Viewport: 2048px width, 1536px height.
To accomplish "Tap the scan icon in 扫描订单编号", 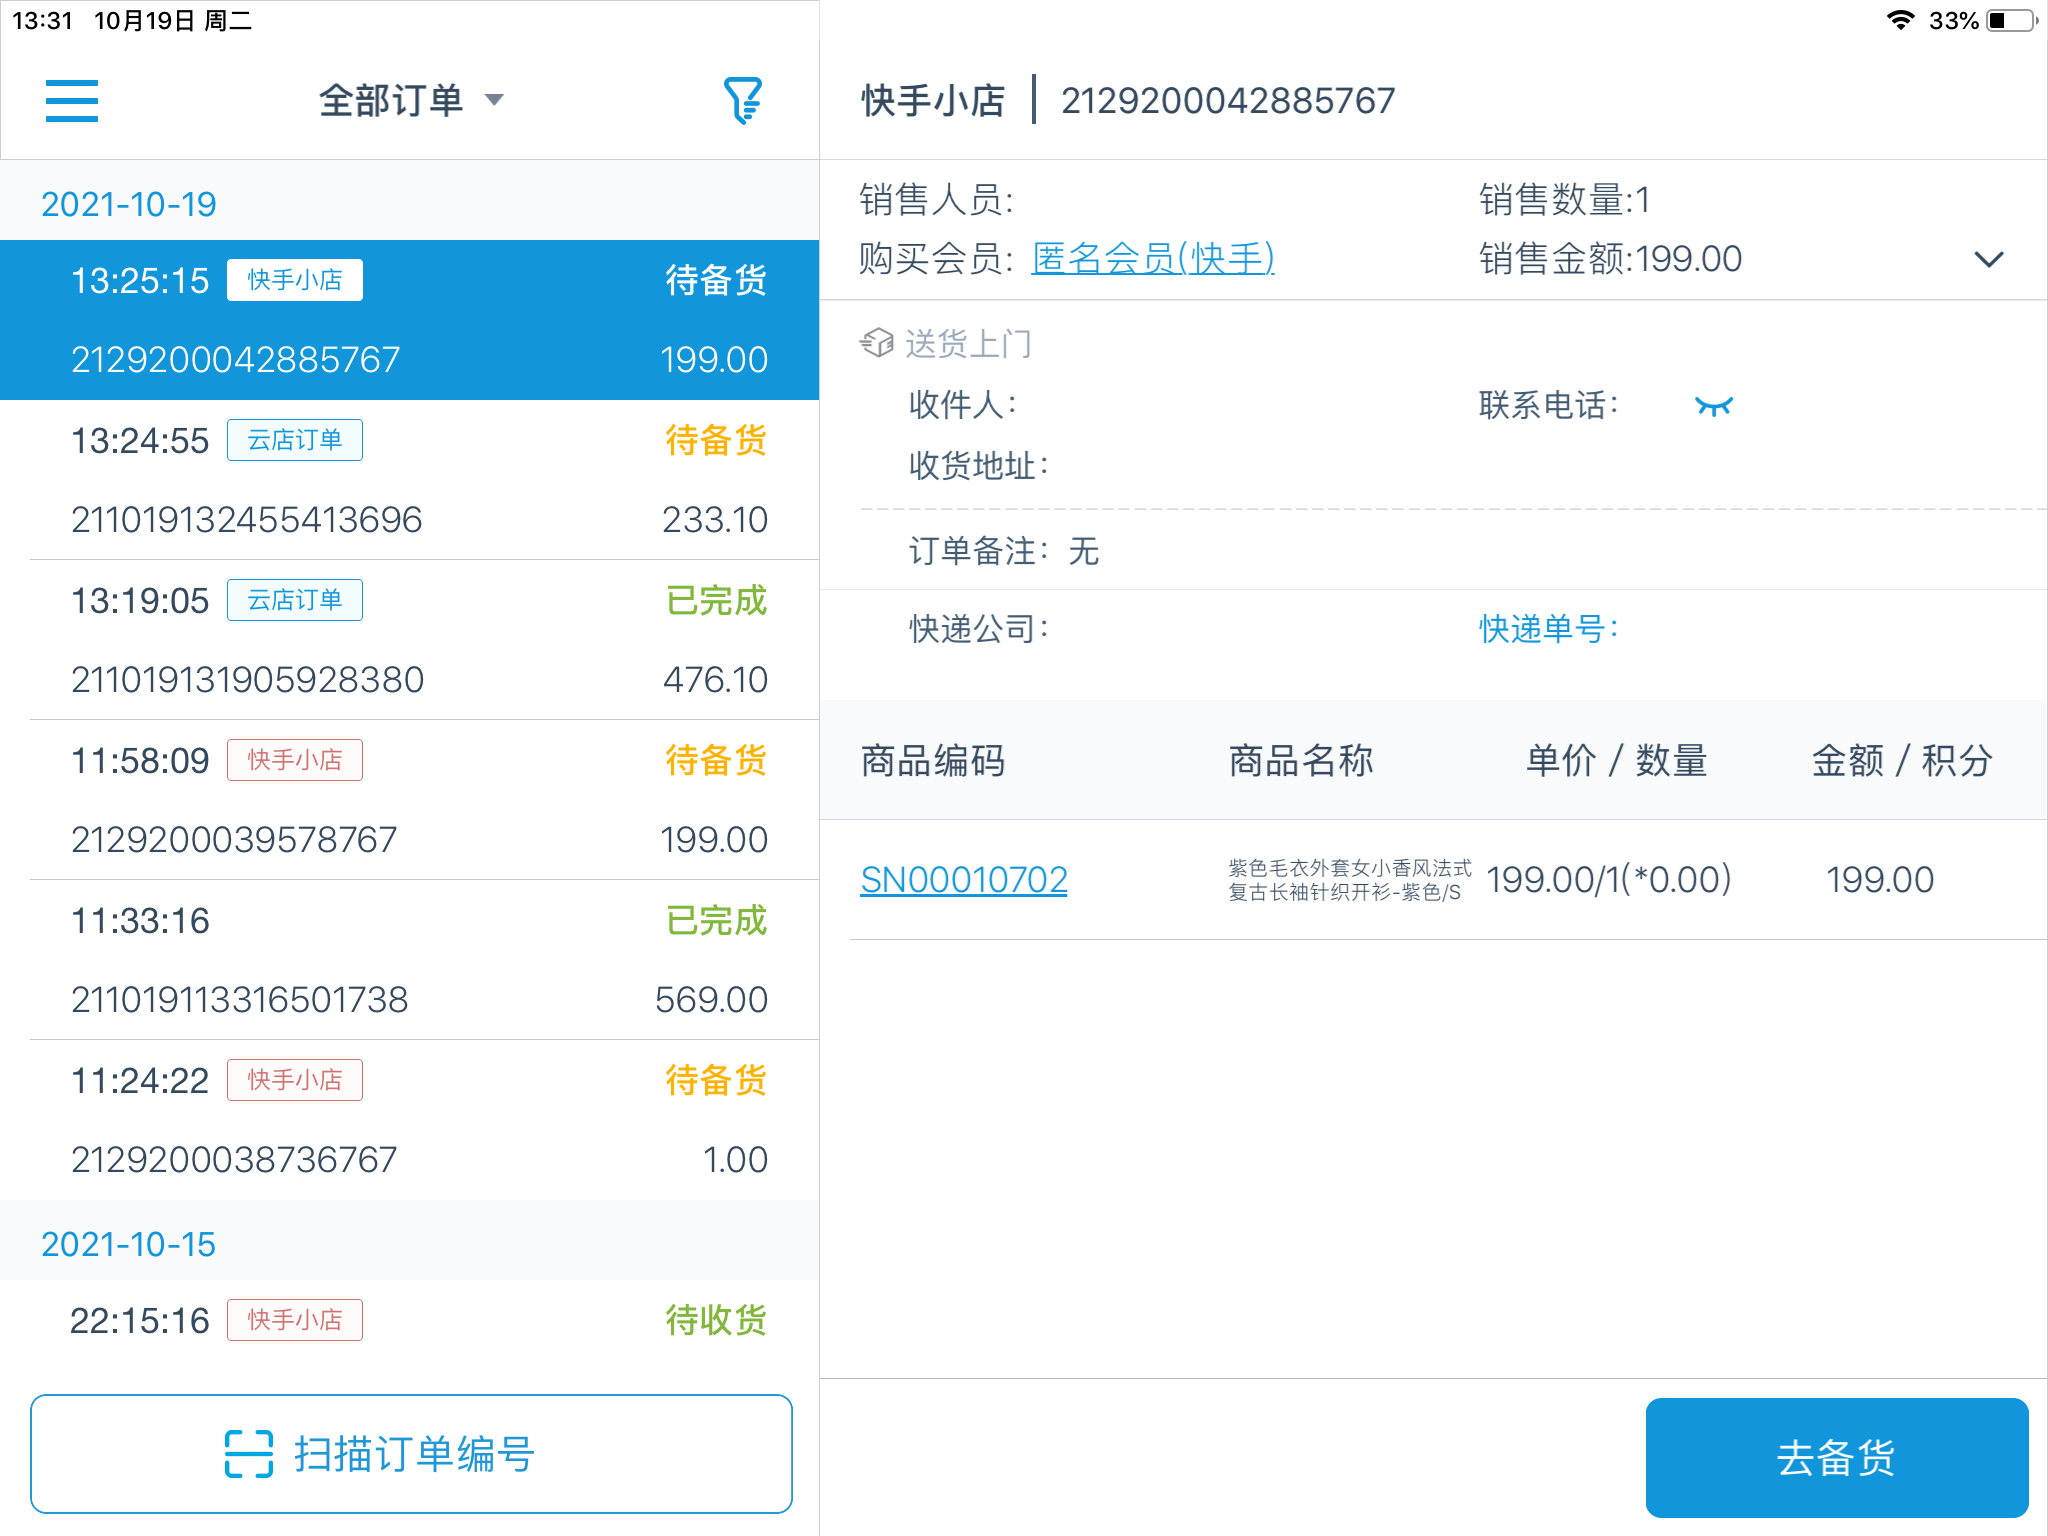I will 249,1453.
